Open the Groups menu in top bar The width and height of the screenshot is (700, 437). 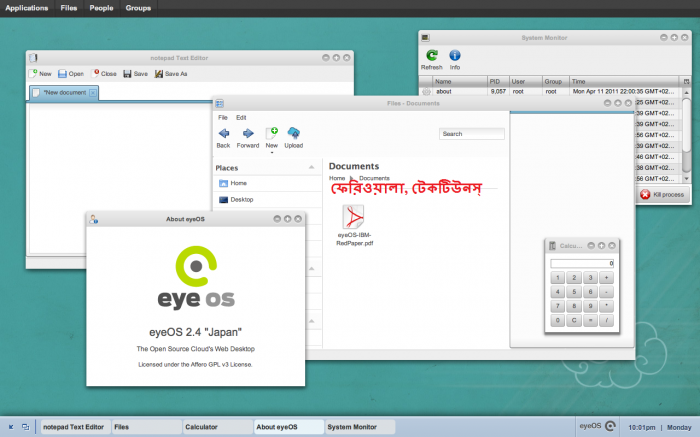tap(138, 8)
